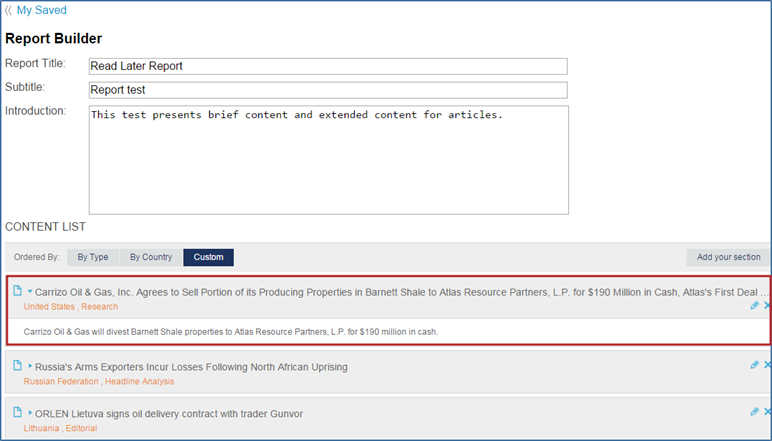Remove the Carrizo Oil & Gas item with the X icon
Image resolution: width=772 pixels, height=441 pixels.
tap(767, 305)
